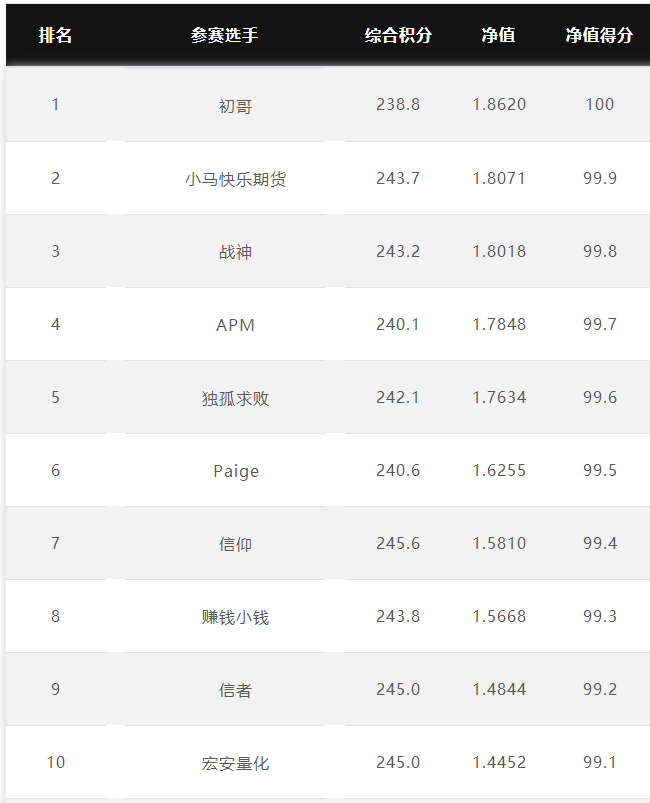Click the 净值 column header
The image size is (650, 803).
[498, 35]
